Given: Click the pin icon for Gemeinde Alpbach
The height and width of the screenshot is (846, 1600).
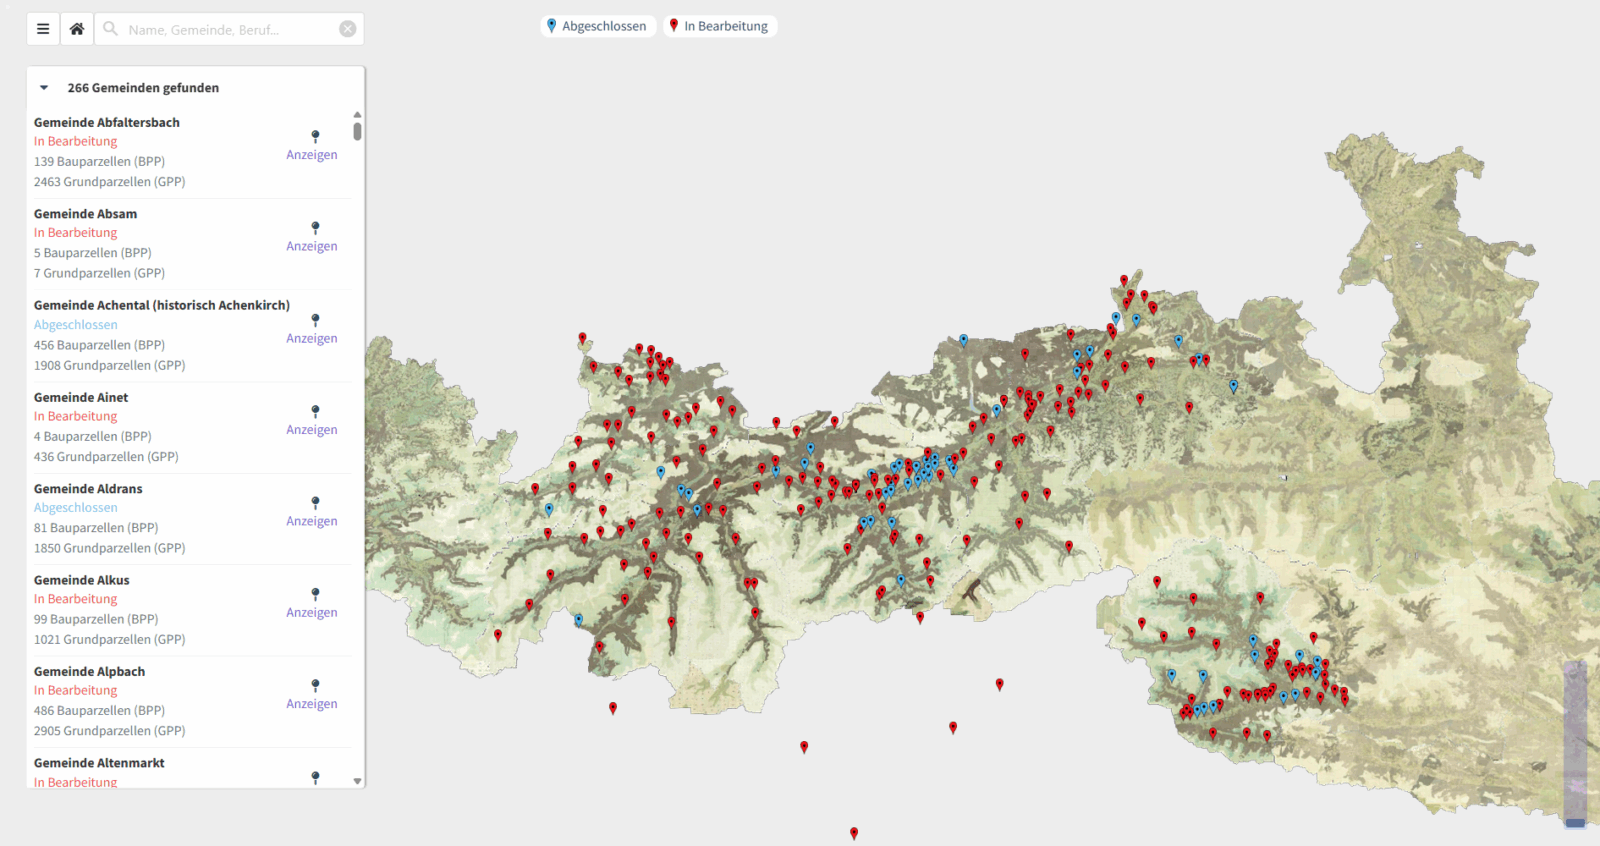Looking at the screenshot, I should (x=315, y=686).
